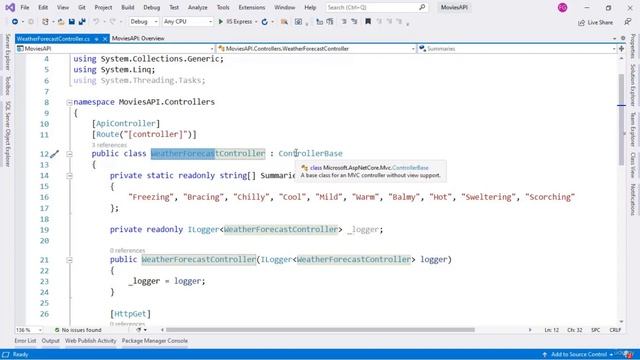The width and height of the screenshot is (640, 360).
Task: Open the File menu
Action: pyautogui.click(x=25, y=7)
